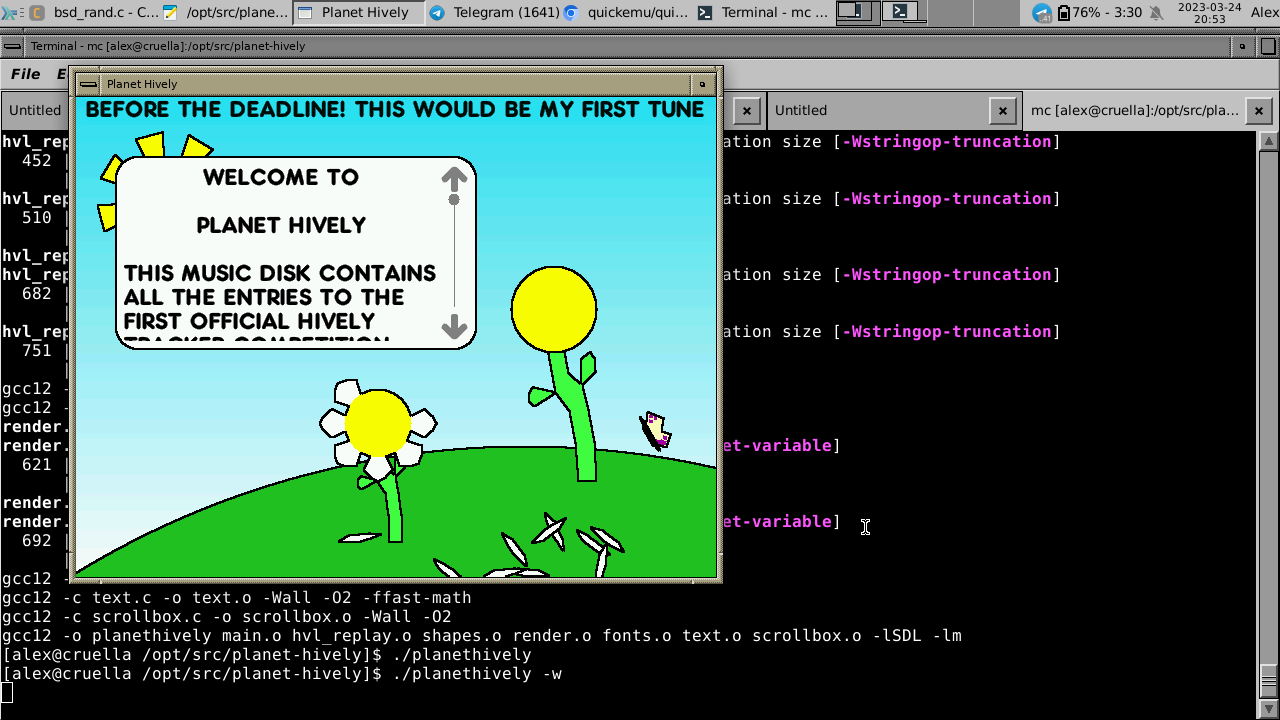This screenshot has height=720, width=1280.
Task: Click the terminal scrollbar up arrow
Action: (1269, 141)
